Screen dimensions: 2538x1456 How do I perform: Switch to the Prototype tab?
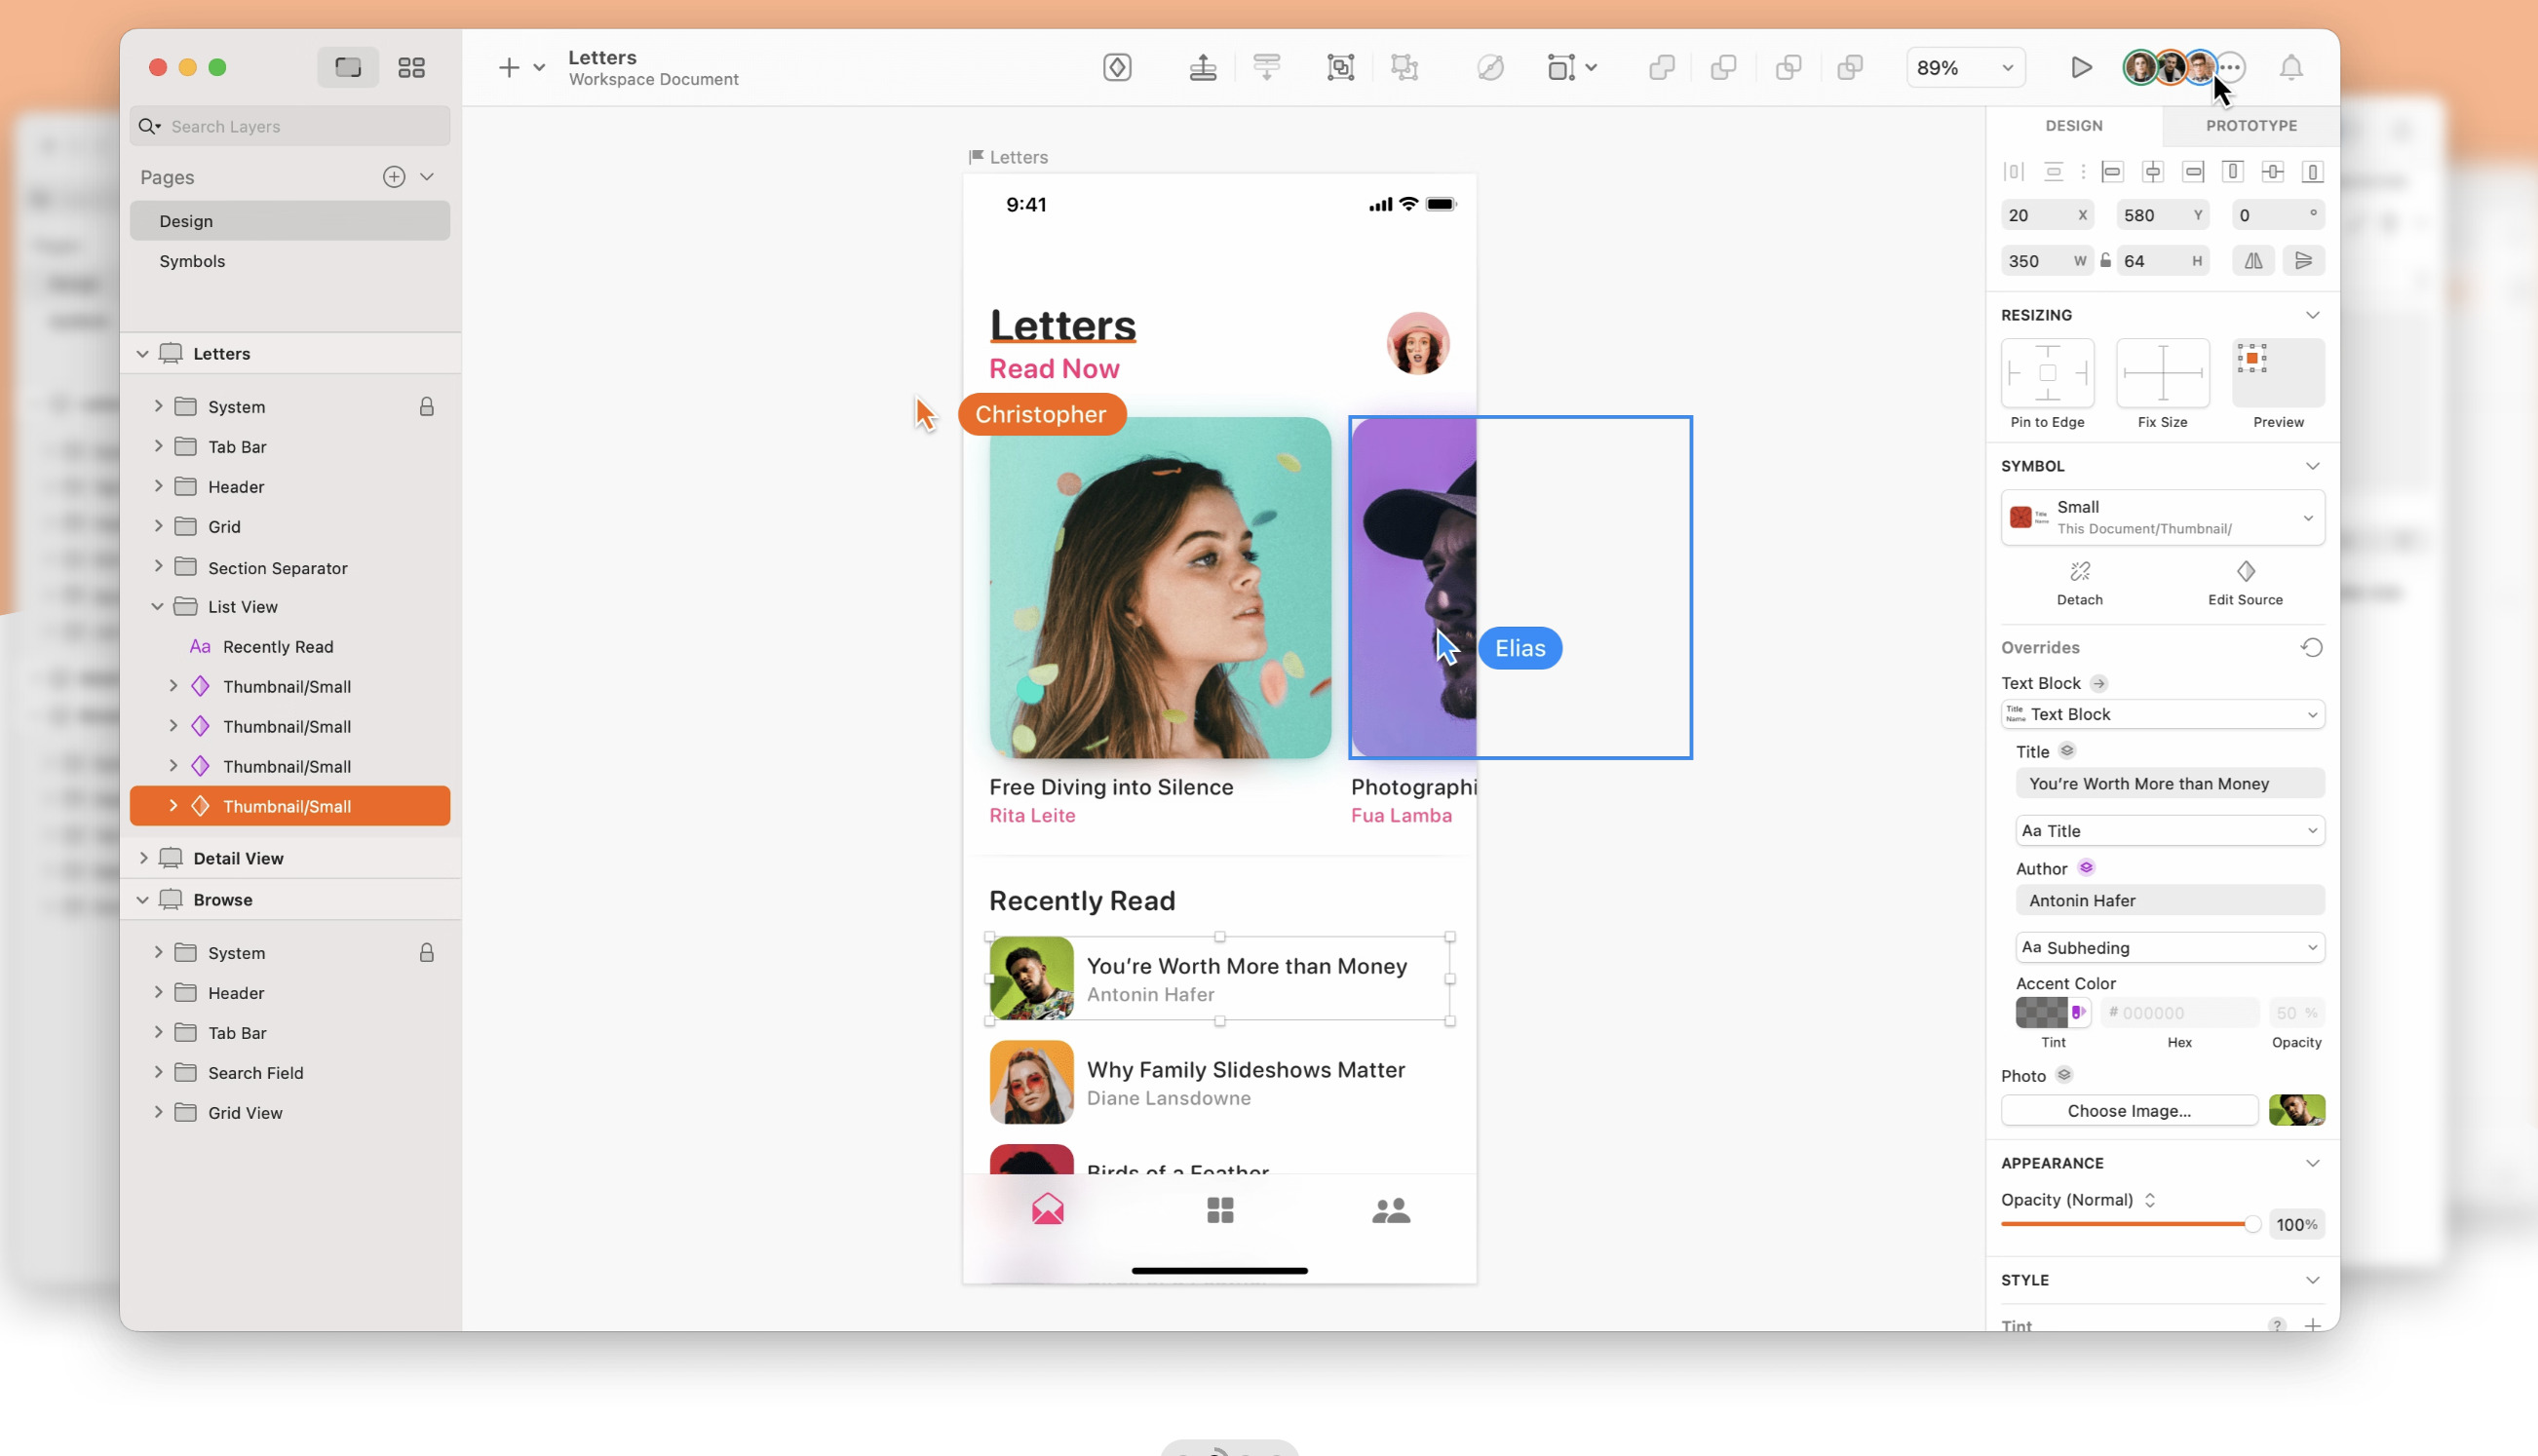(2250, 125)
